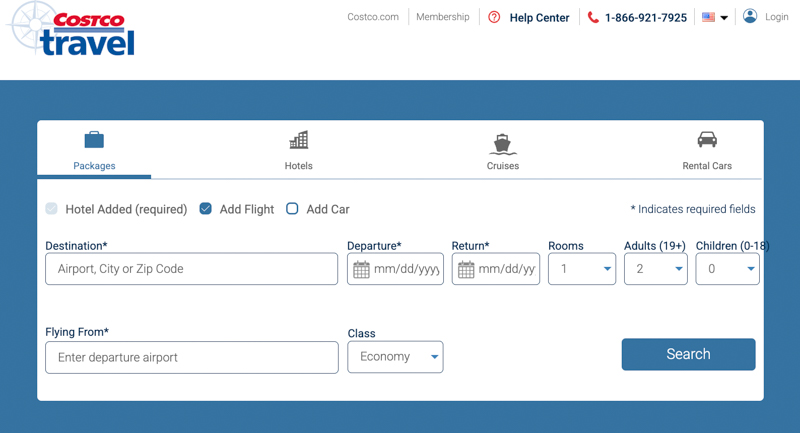Switch to the Packages tab
The height and width of the screenshot is (433, 800).
(x=94, y=150)
